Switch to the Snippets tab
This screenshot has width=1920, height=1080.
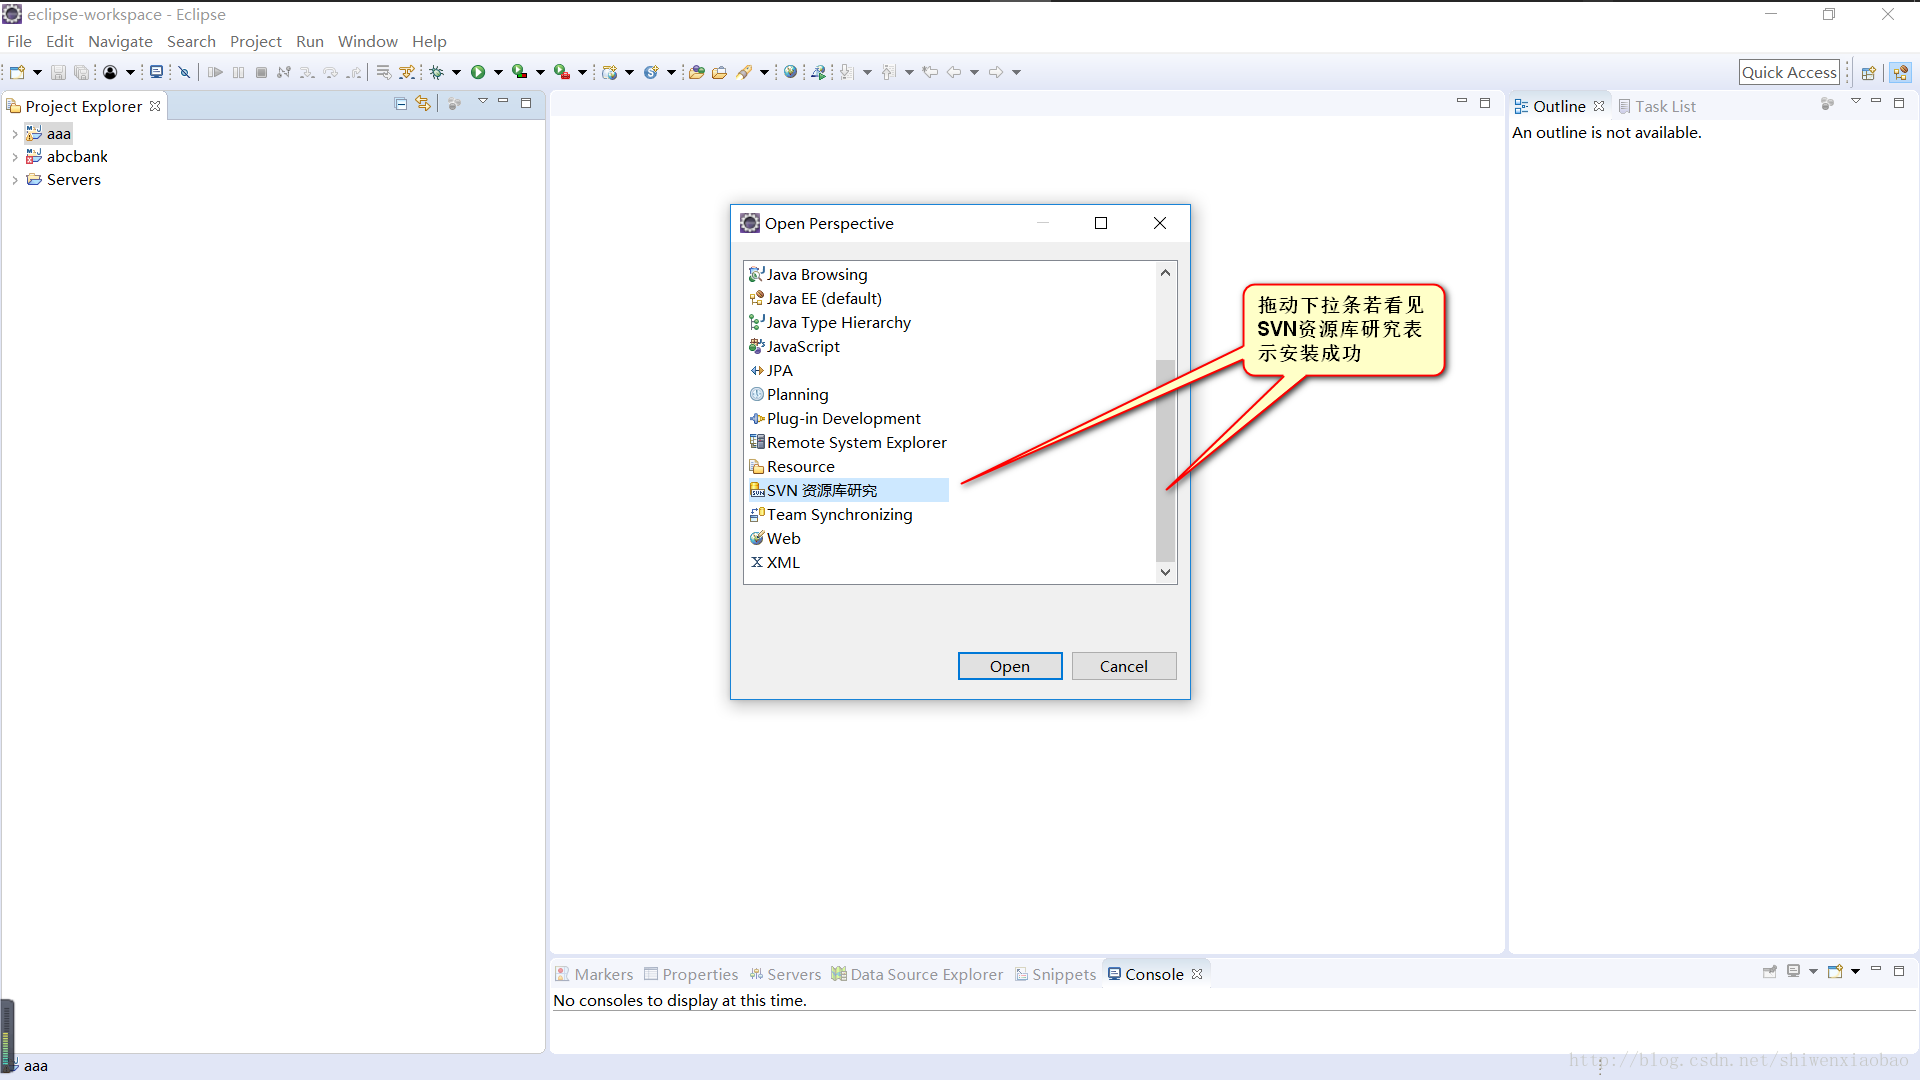coord(1056,974)
